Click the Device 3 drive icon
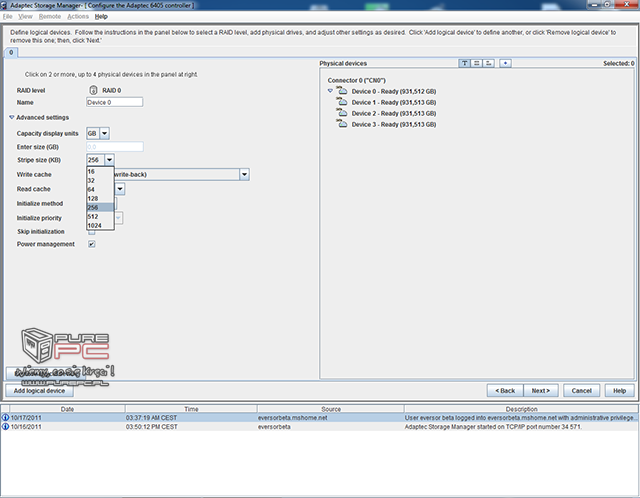Viewport: 640px width, 498px height. pos(342,124)
